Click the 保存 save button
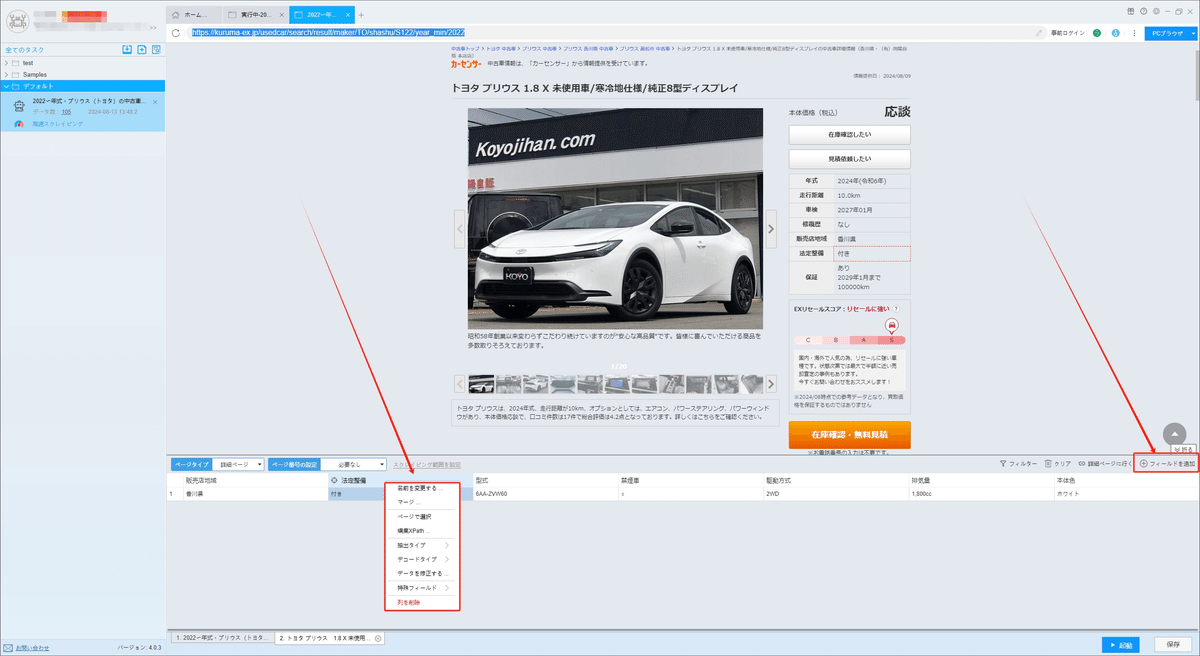This screenshot has width=1200, height=656. [x=1173, y=645]
